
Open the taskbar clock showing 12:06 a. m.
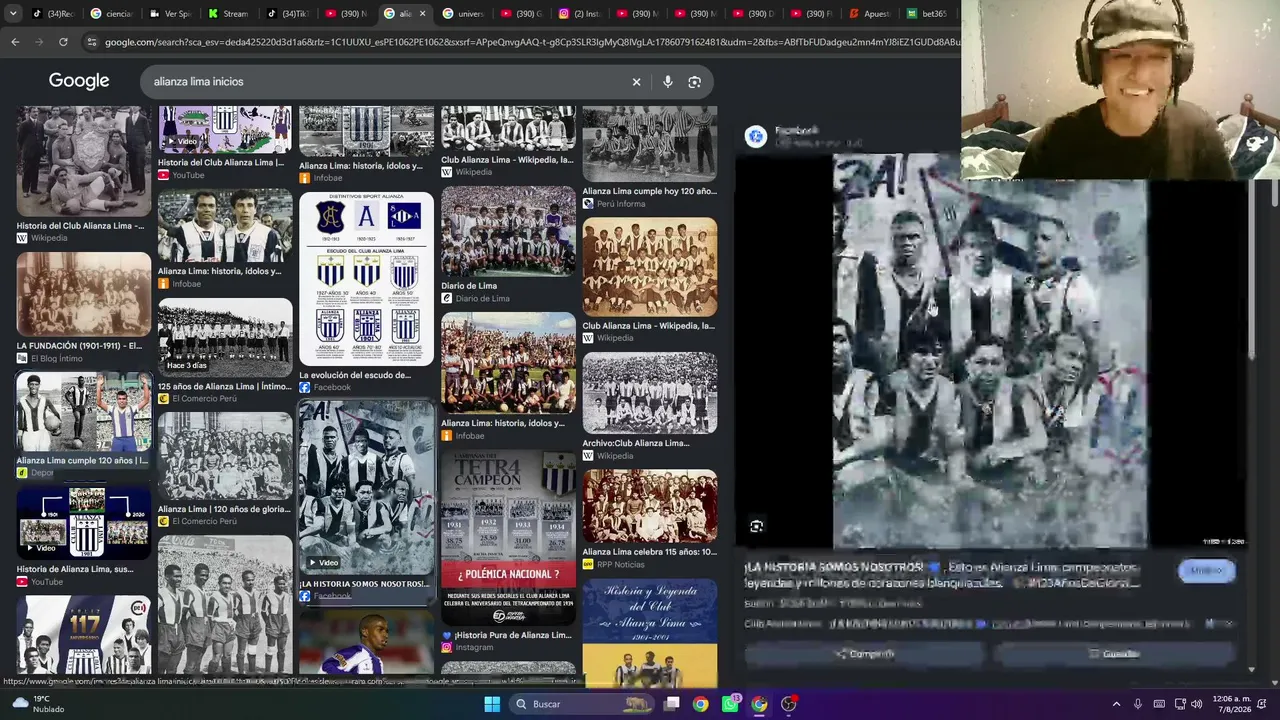coord(1230,704)
